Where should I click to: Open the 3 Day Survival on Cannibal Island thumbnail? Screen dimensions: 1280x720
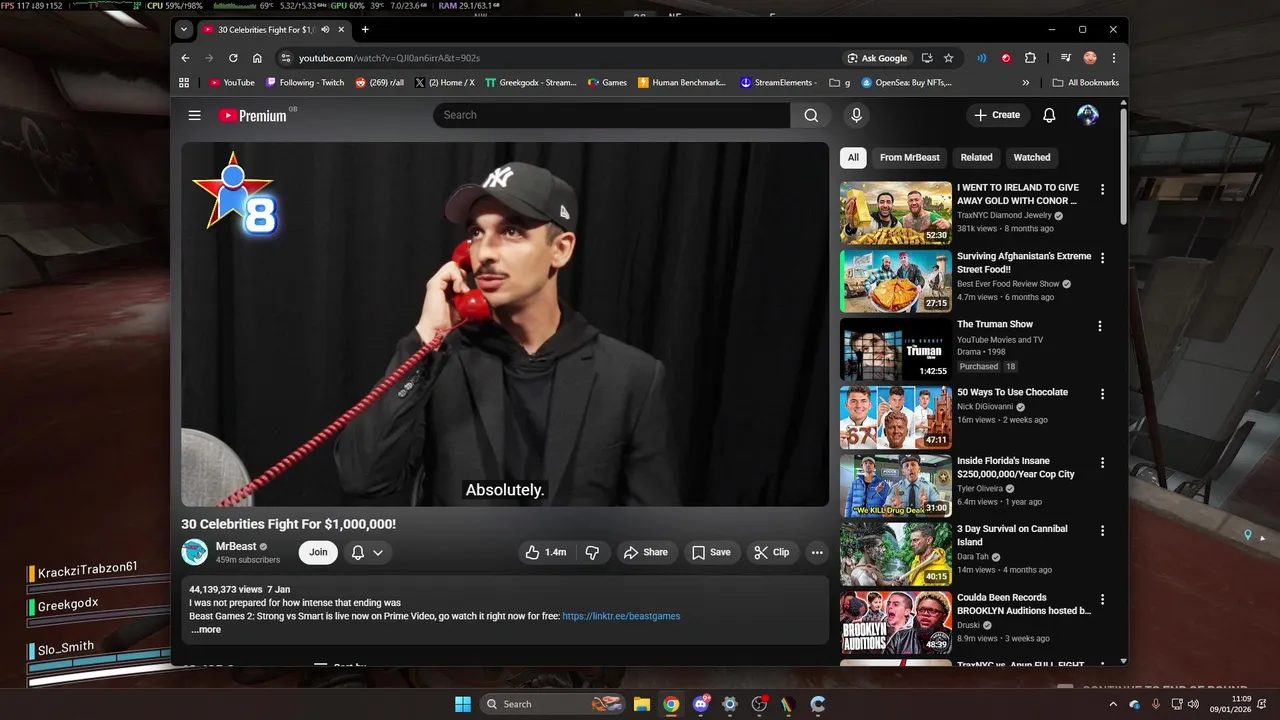click(896, 554)
